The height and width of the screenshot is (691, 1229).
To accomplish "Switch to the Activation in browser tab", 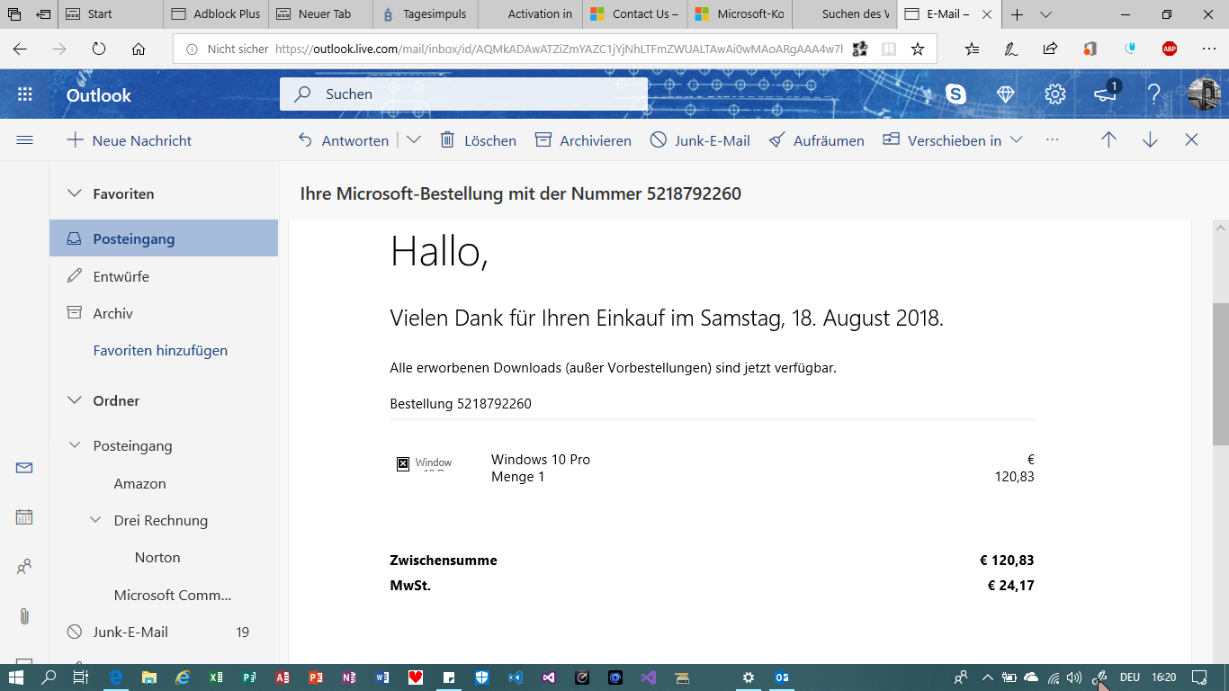I will click(530, 14).
